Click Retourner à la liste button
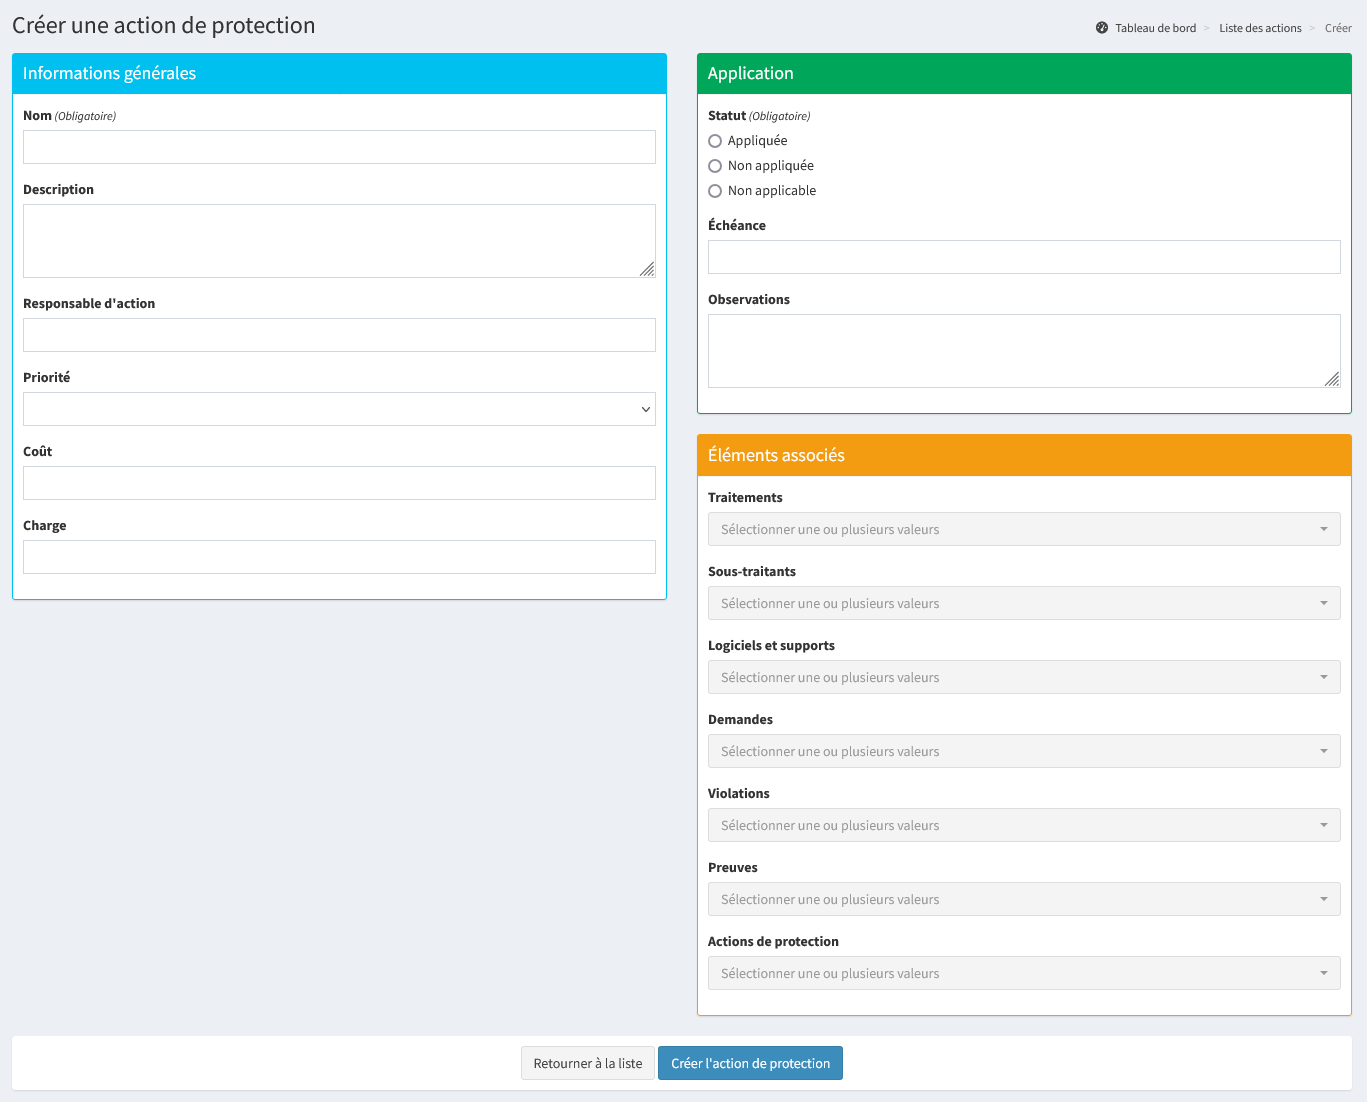 coord(588,1063)
